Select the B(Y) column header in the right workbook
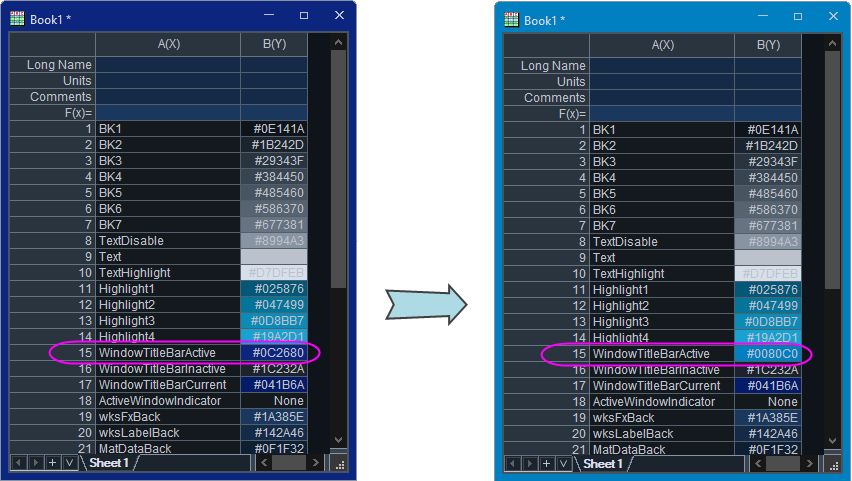Viewport: 852px width, 481px height. tap(768, 45)
